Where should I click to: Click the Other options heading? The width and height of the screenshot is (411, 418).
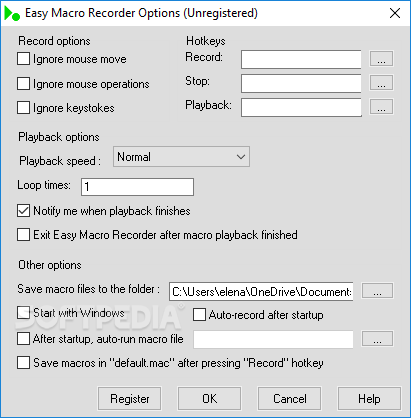pyautogui.click(x=50, y=265)
